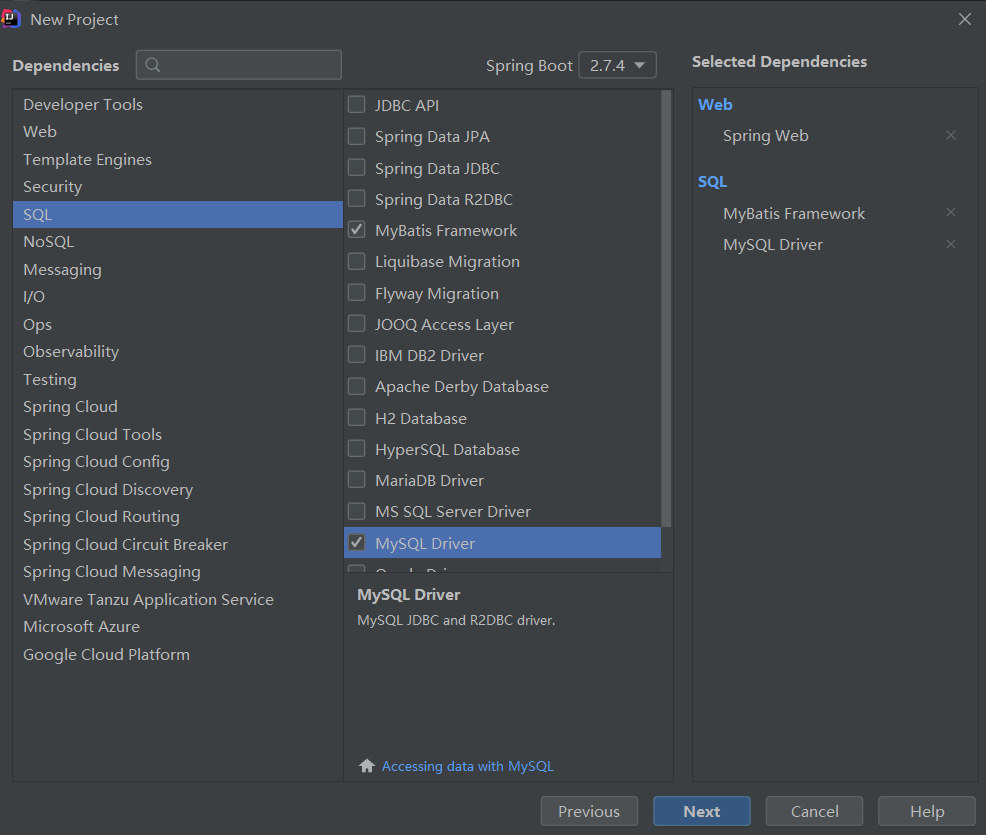This screenshot has width=986, height=835.
Task: Click Next to continue
Action: pyautogui.click(x=702, y=811)
